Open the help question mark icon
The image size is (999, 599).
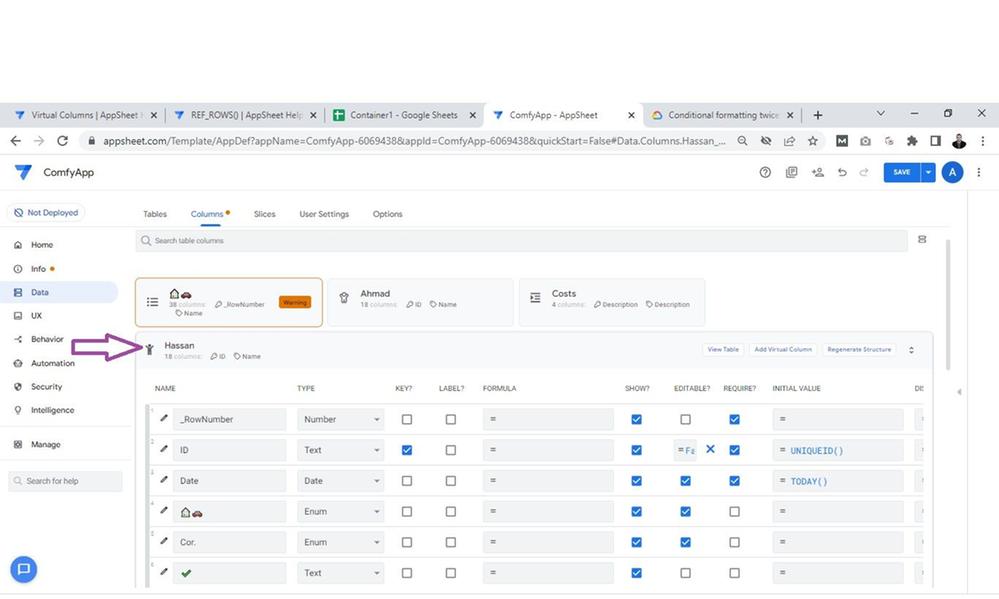tap(765, 172)
